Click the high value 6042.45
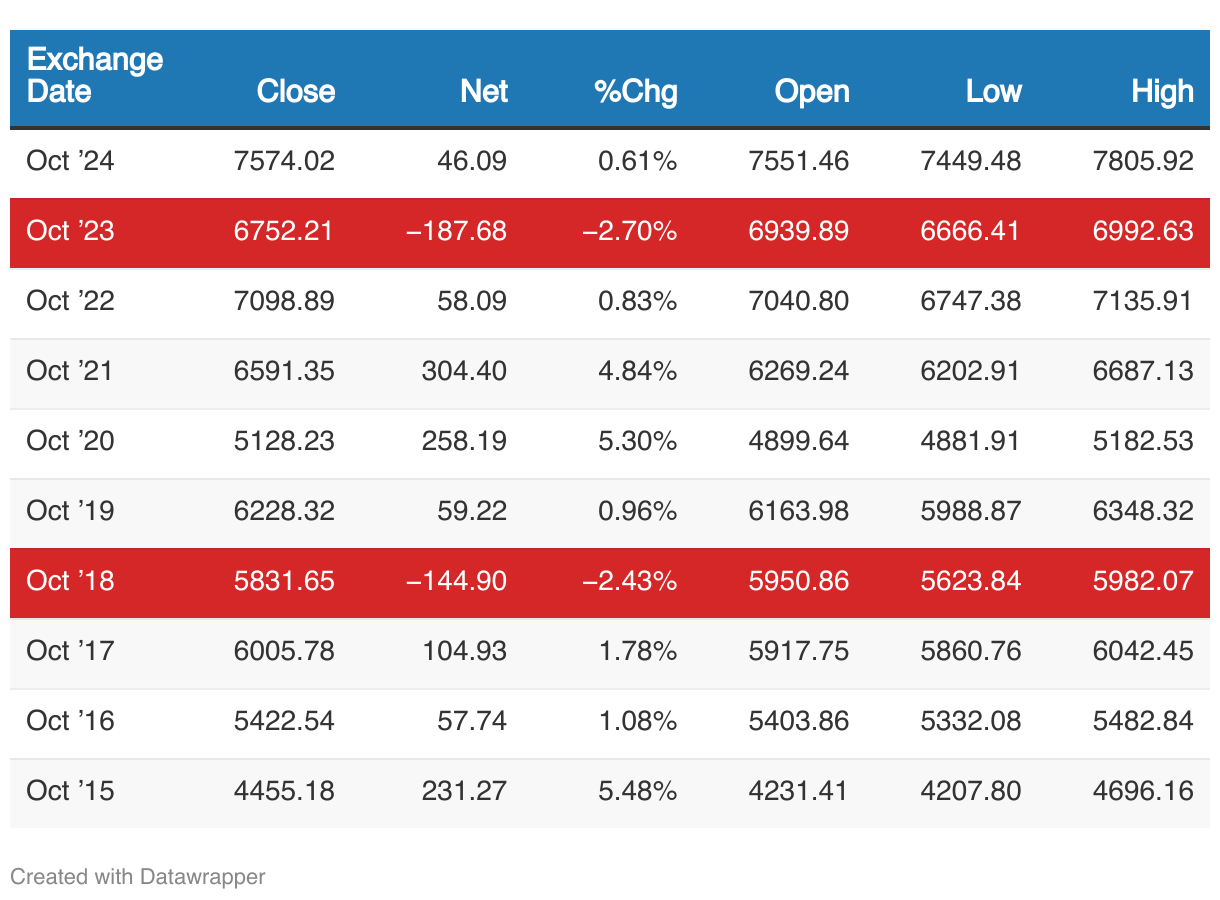Image resolution: width=1220 pixels, height=900 pixels. (x=1143, y=651)
